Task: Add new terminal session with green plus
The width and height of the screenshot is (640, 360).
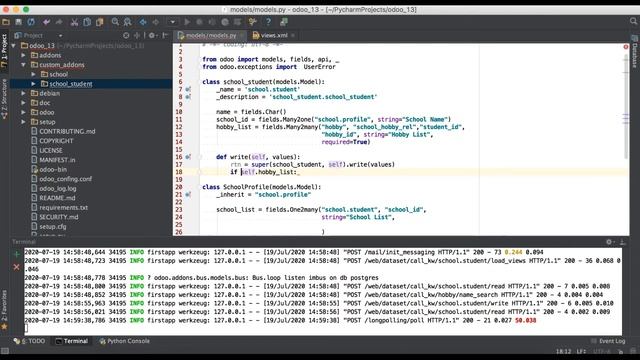Action: click(16, 254)
